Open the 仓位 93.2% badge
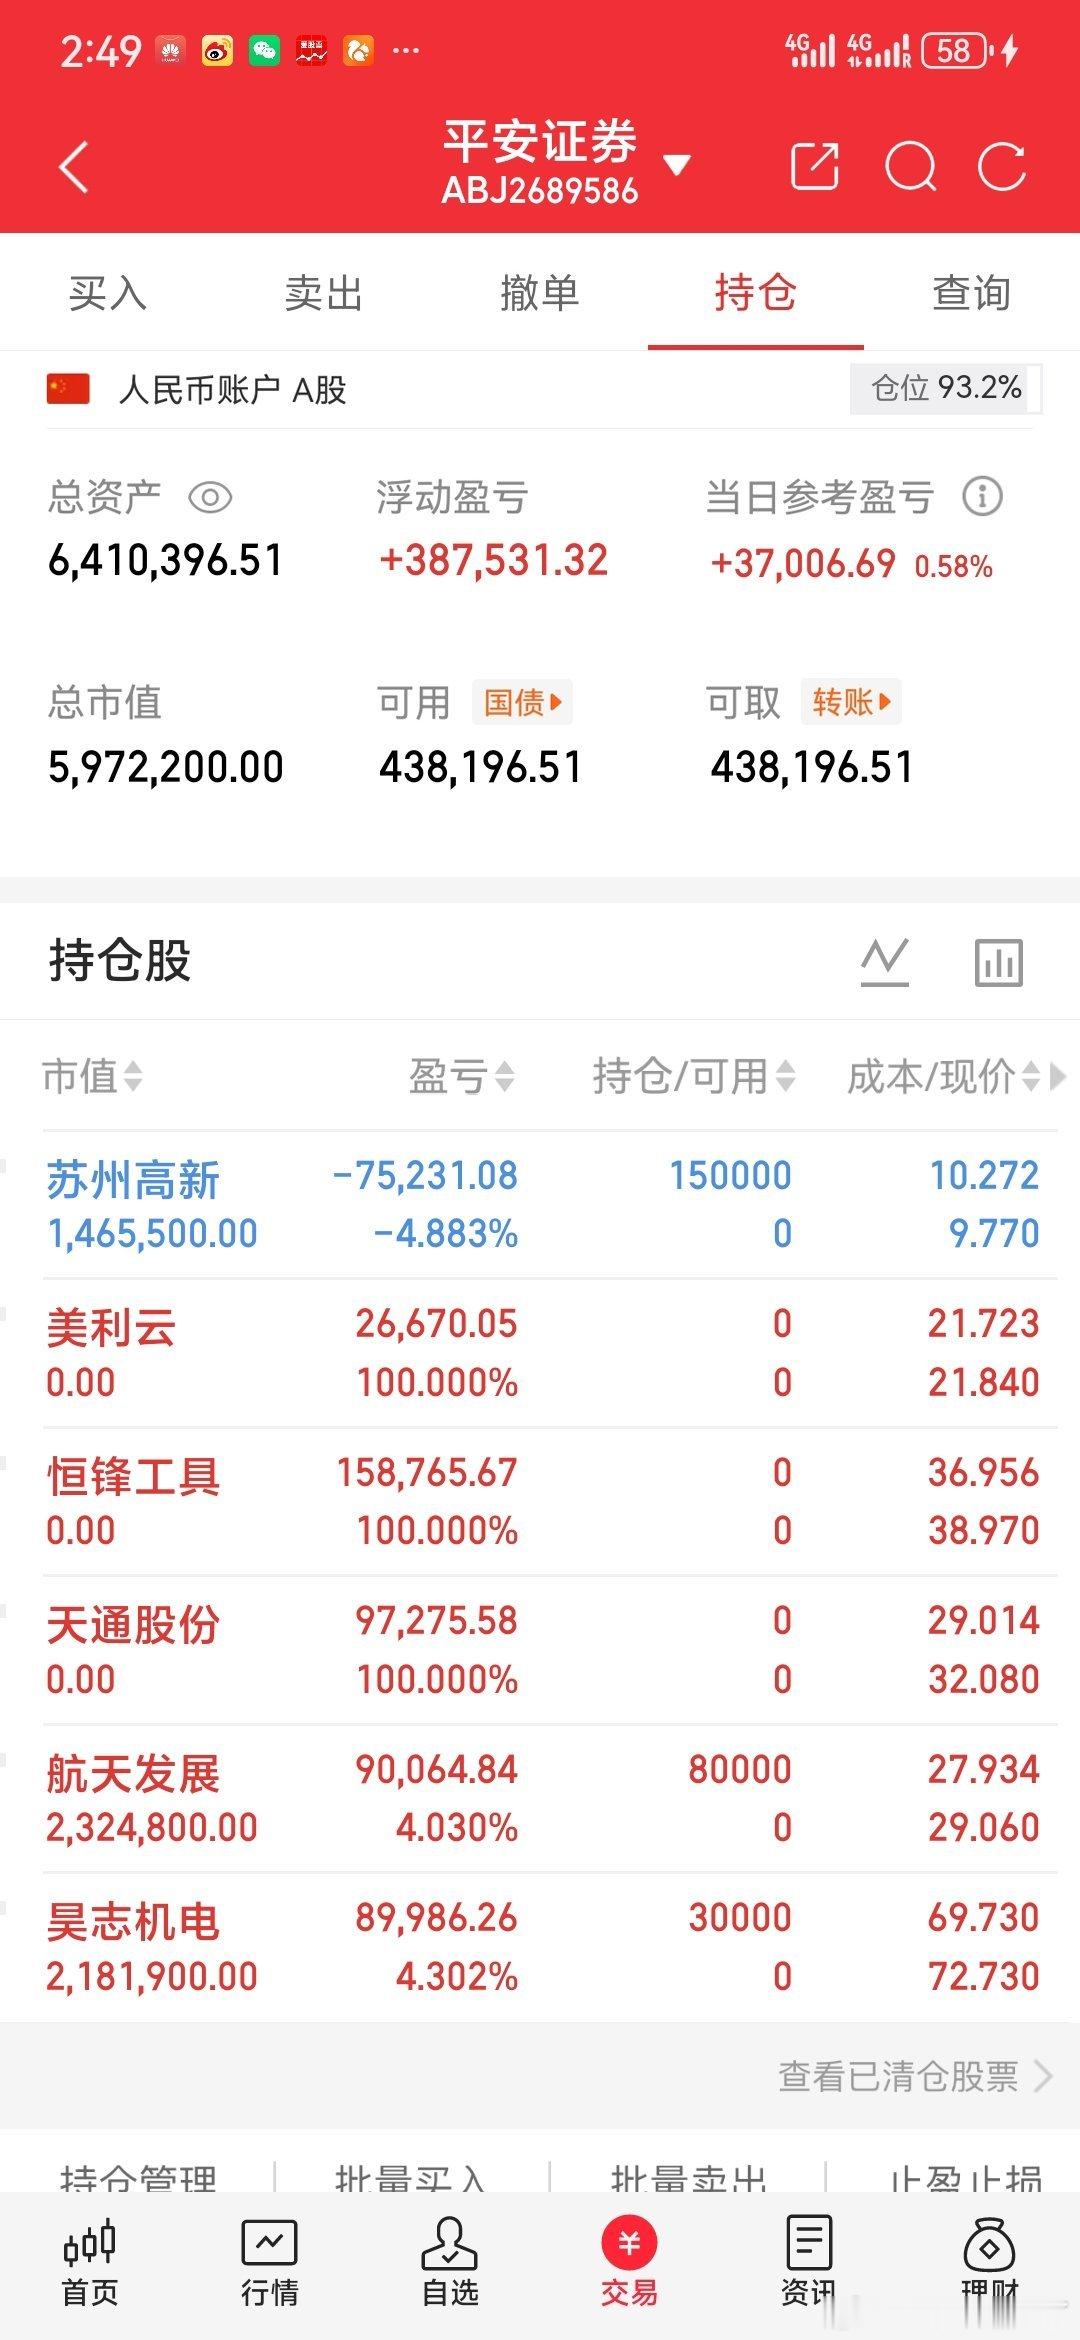This screenshot has height=2340, width=1080. [x=946, y=388]
